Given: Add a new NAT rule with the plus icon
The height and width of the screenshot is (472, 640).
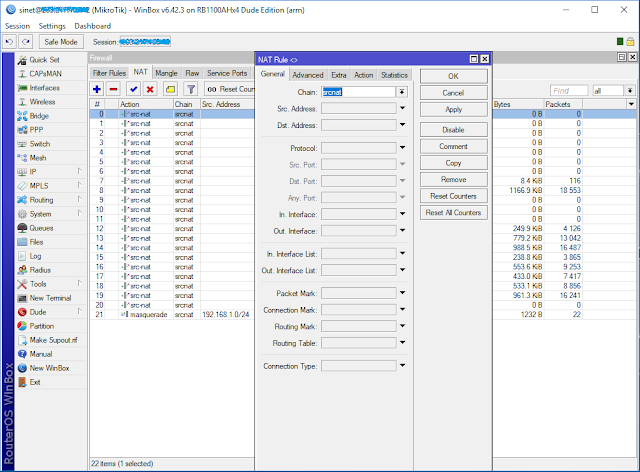Looking at the screenshot, I should click(97, 89).
